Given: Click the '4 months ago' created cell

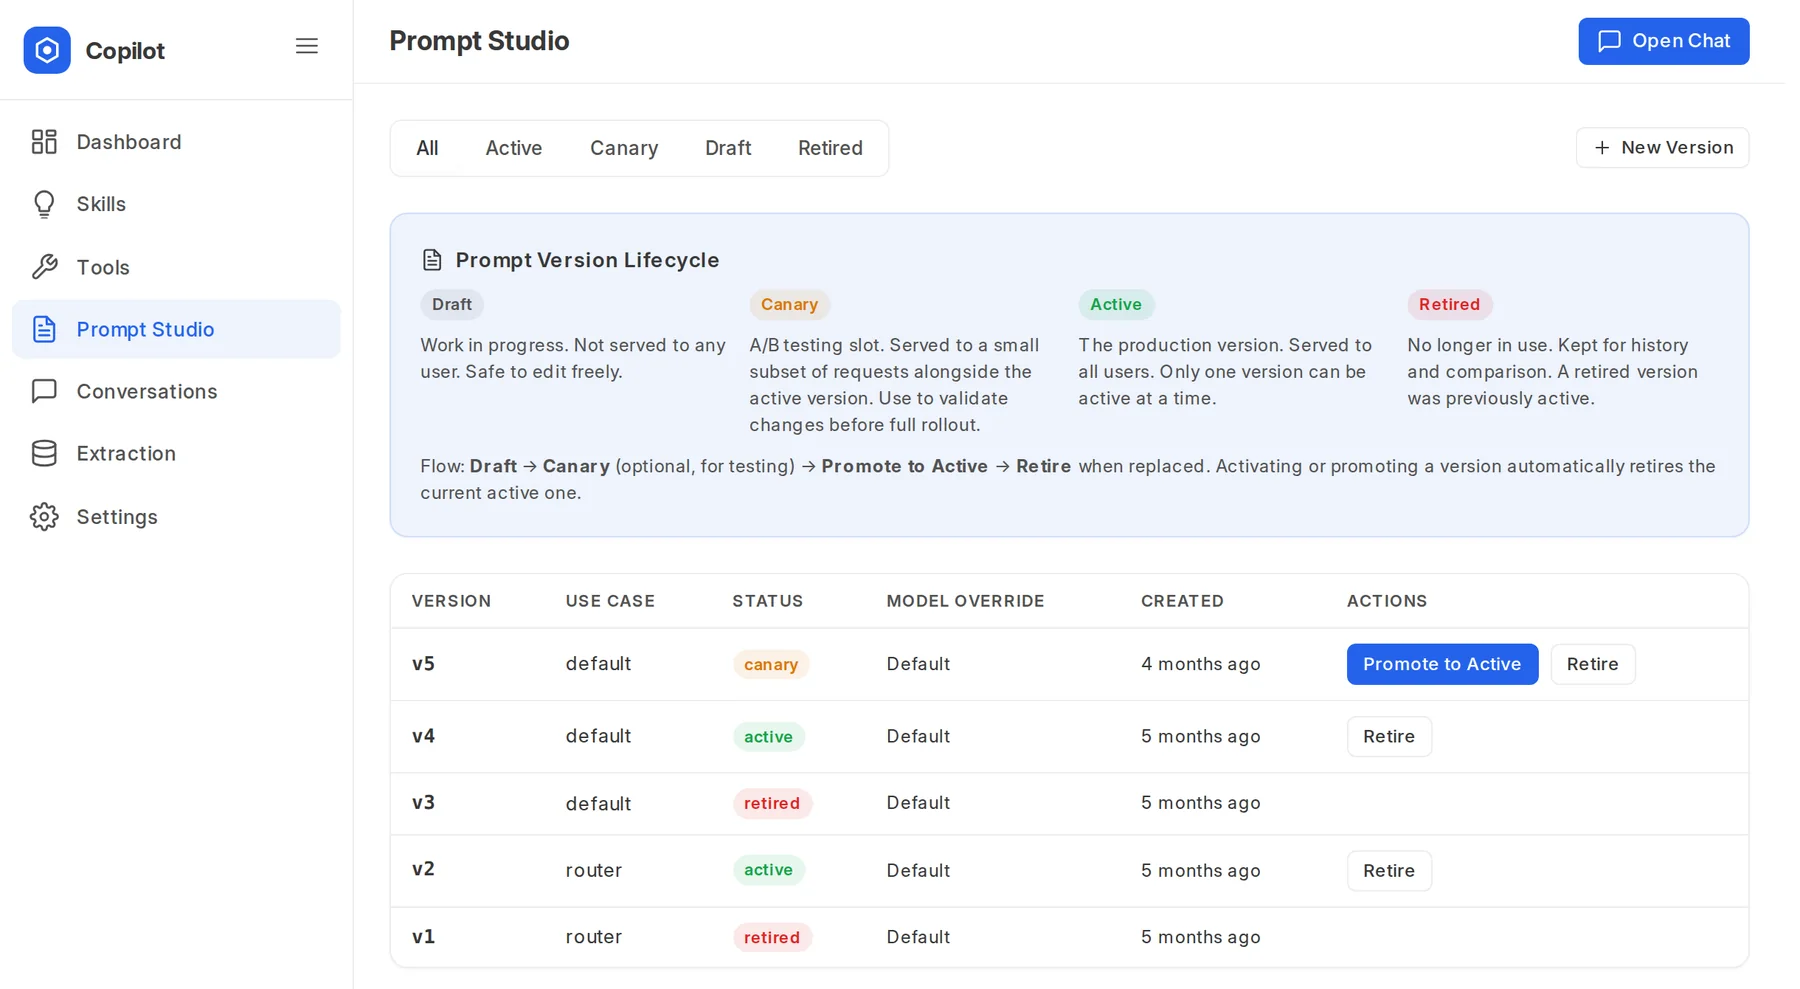Looking at the screenshot, I should pyautogui.click(x=1201, y=664).
